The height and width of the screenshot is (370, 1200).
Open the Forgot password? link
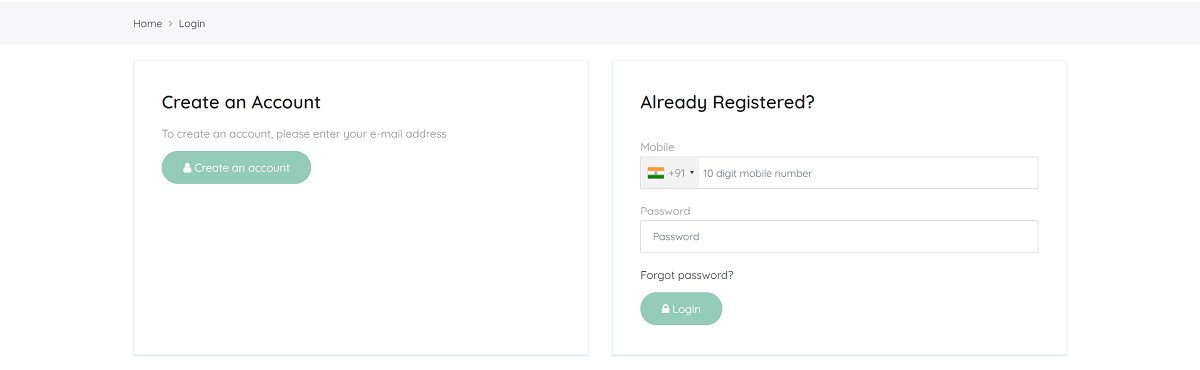(687, 275)
